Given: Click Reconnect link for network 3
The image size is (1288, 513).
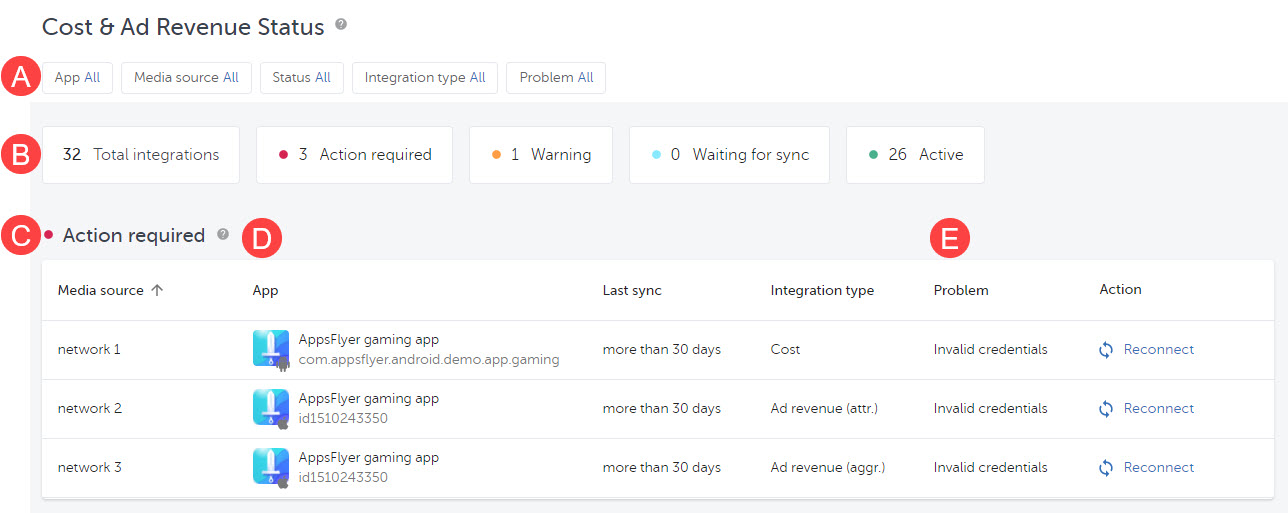Looking at the screenshot, I should tap(1158, 468).
